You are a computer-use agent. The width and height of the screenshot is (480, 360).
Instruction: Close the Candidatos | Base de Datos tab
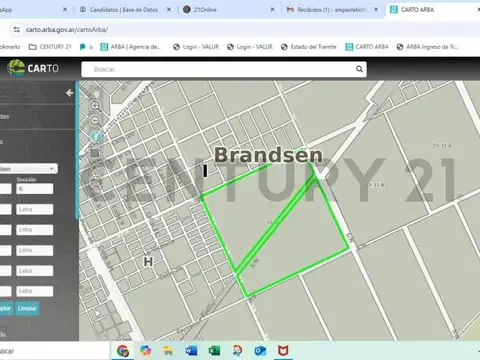pyautogui.click(x=169, y=10)
